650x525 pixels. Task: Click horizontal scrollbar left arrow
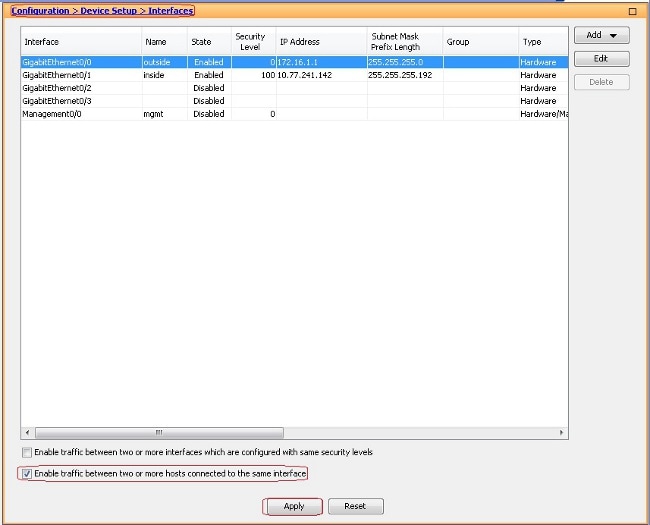(27, 433)
